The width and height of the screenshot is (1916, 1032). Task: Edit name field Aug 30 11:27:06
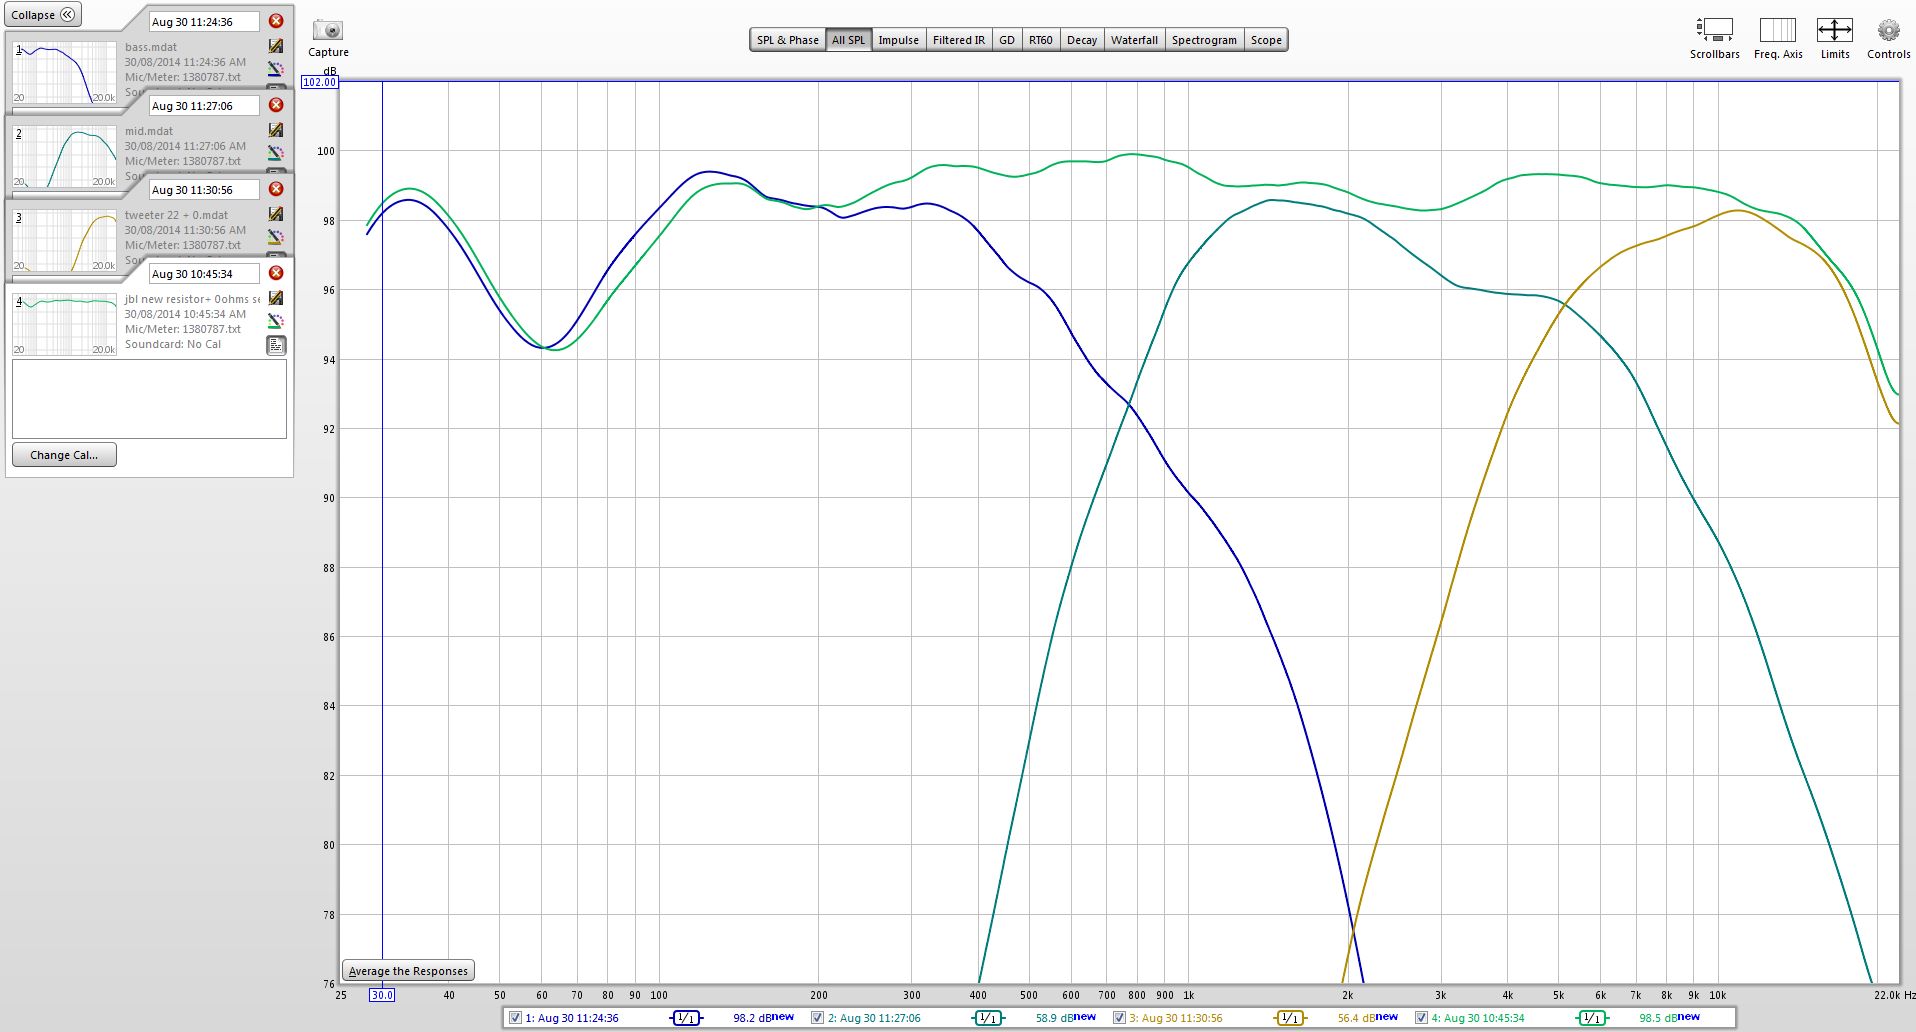204,105
